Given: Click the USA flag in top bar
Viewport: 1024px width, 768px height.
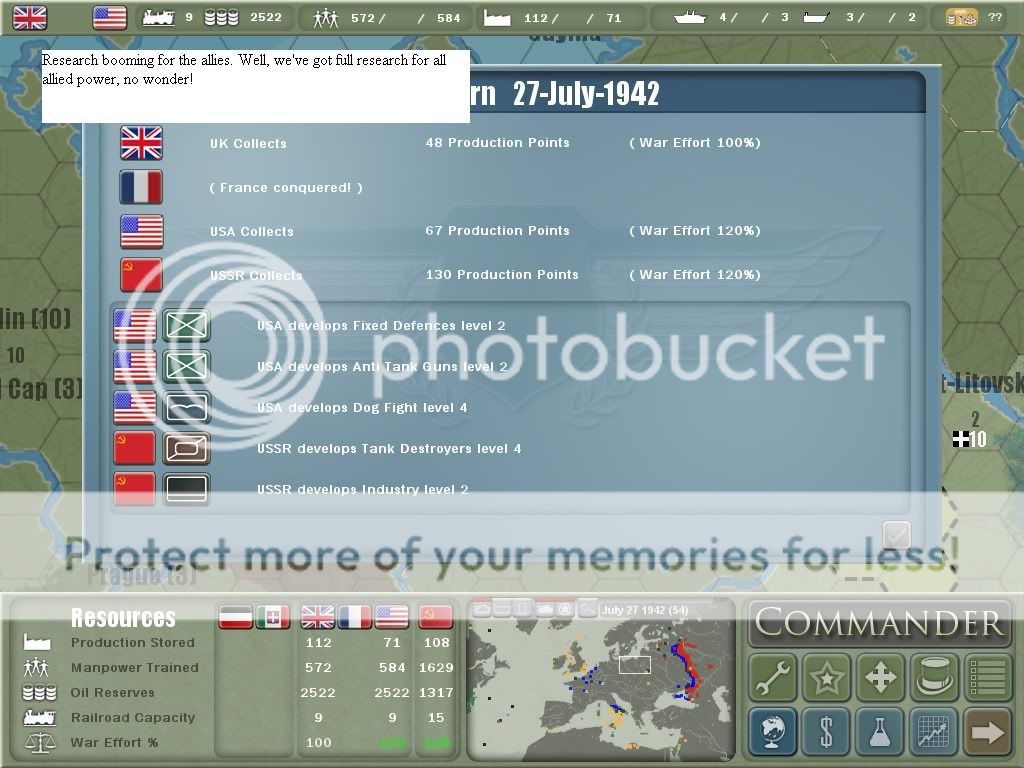Looking at the screenshot, I should [109, 17].
